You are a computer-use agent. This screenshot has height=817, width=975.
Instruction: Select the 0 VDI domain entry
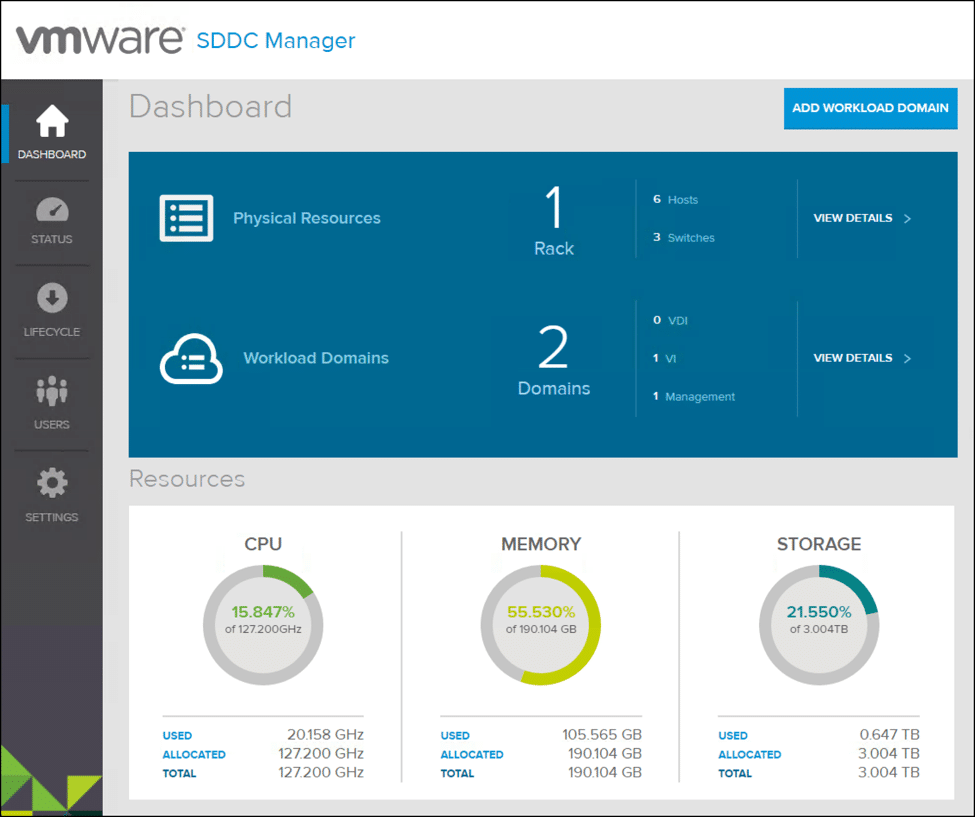point(670,320)
